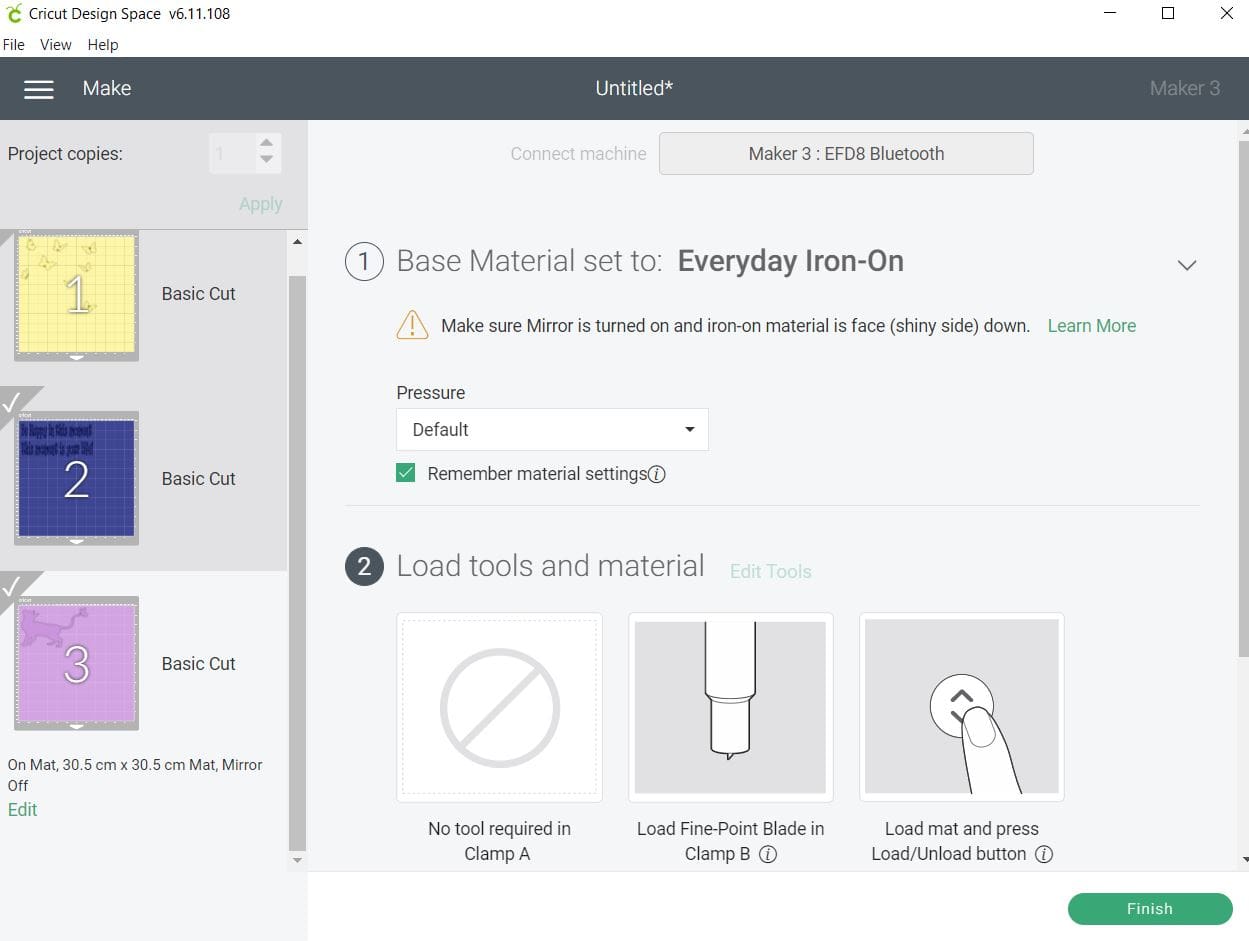Expand the Base Material section chevron
Screen dimensions: 1249x941
point(1187,265)
